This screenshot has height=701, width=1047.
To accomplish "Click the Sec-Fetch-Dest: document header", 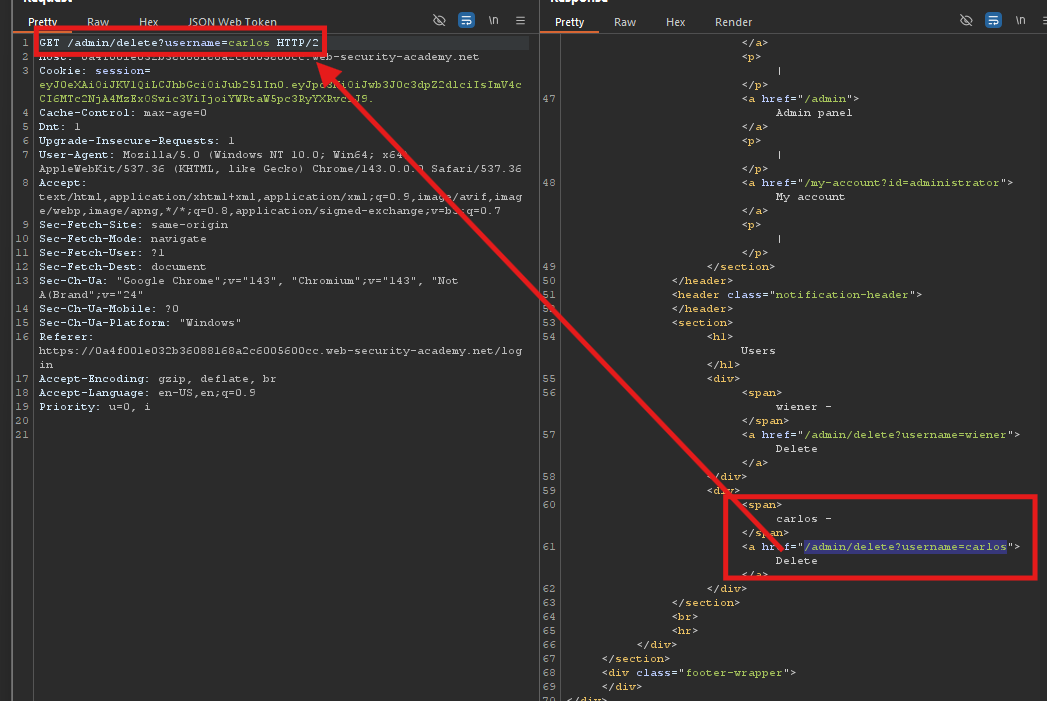I will [x=122, y=267].
